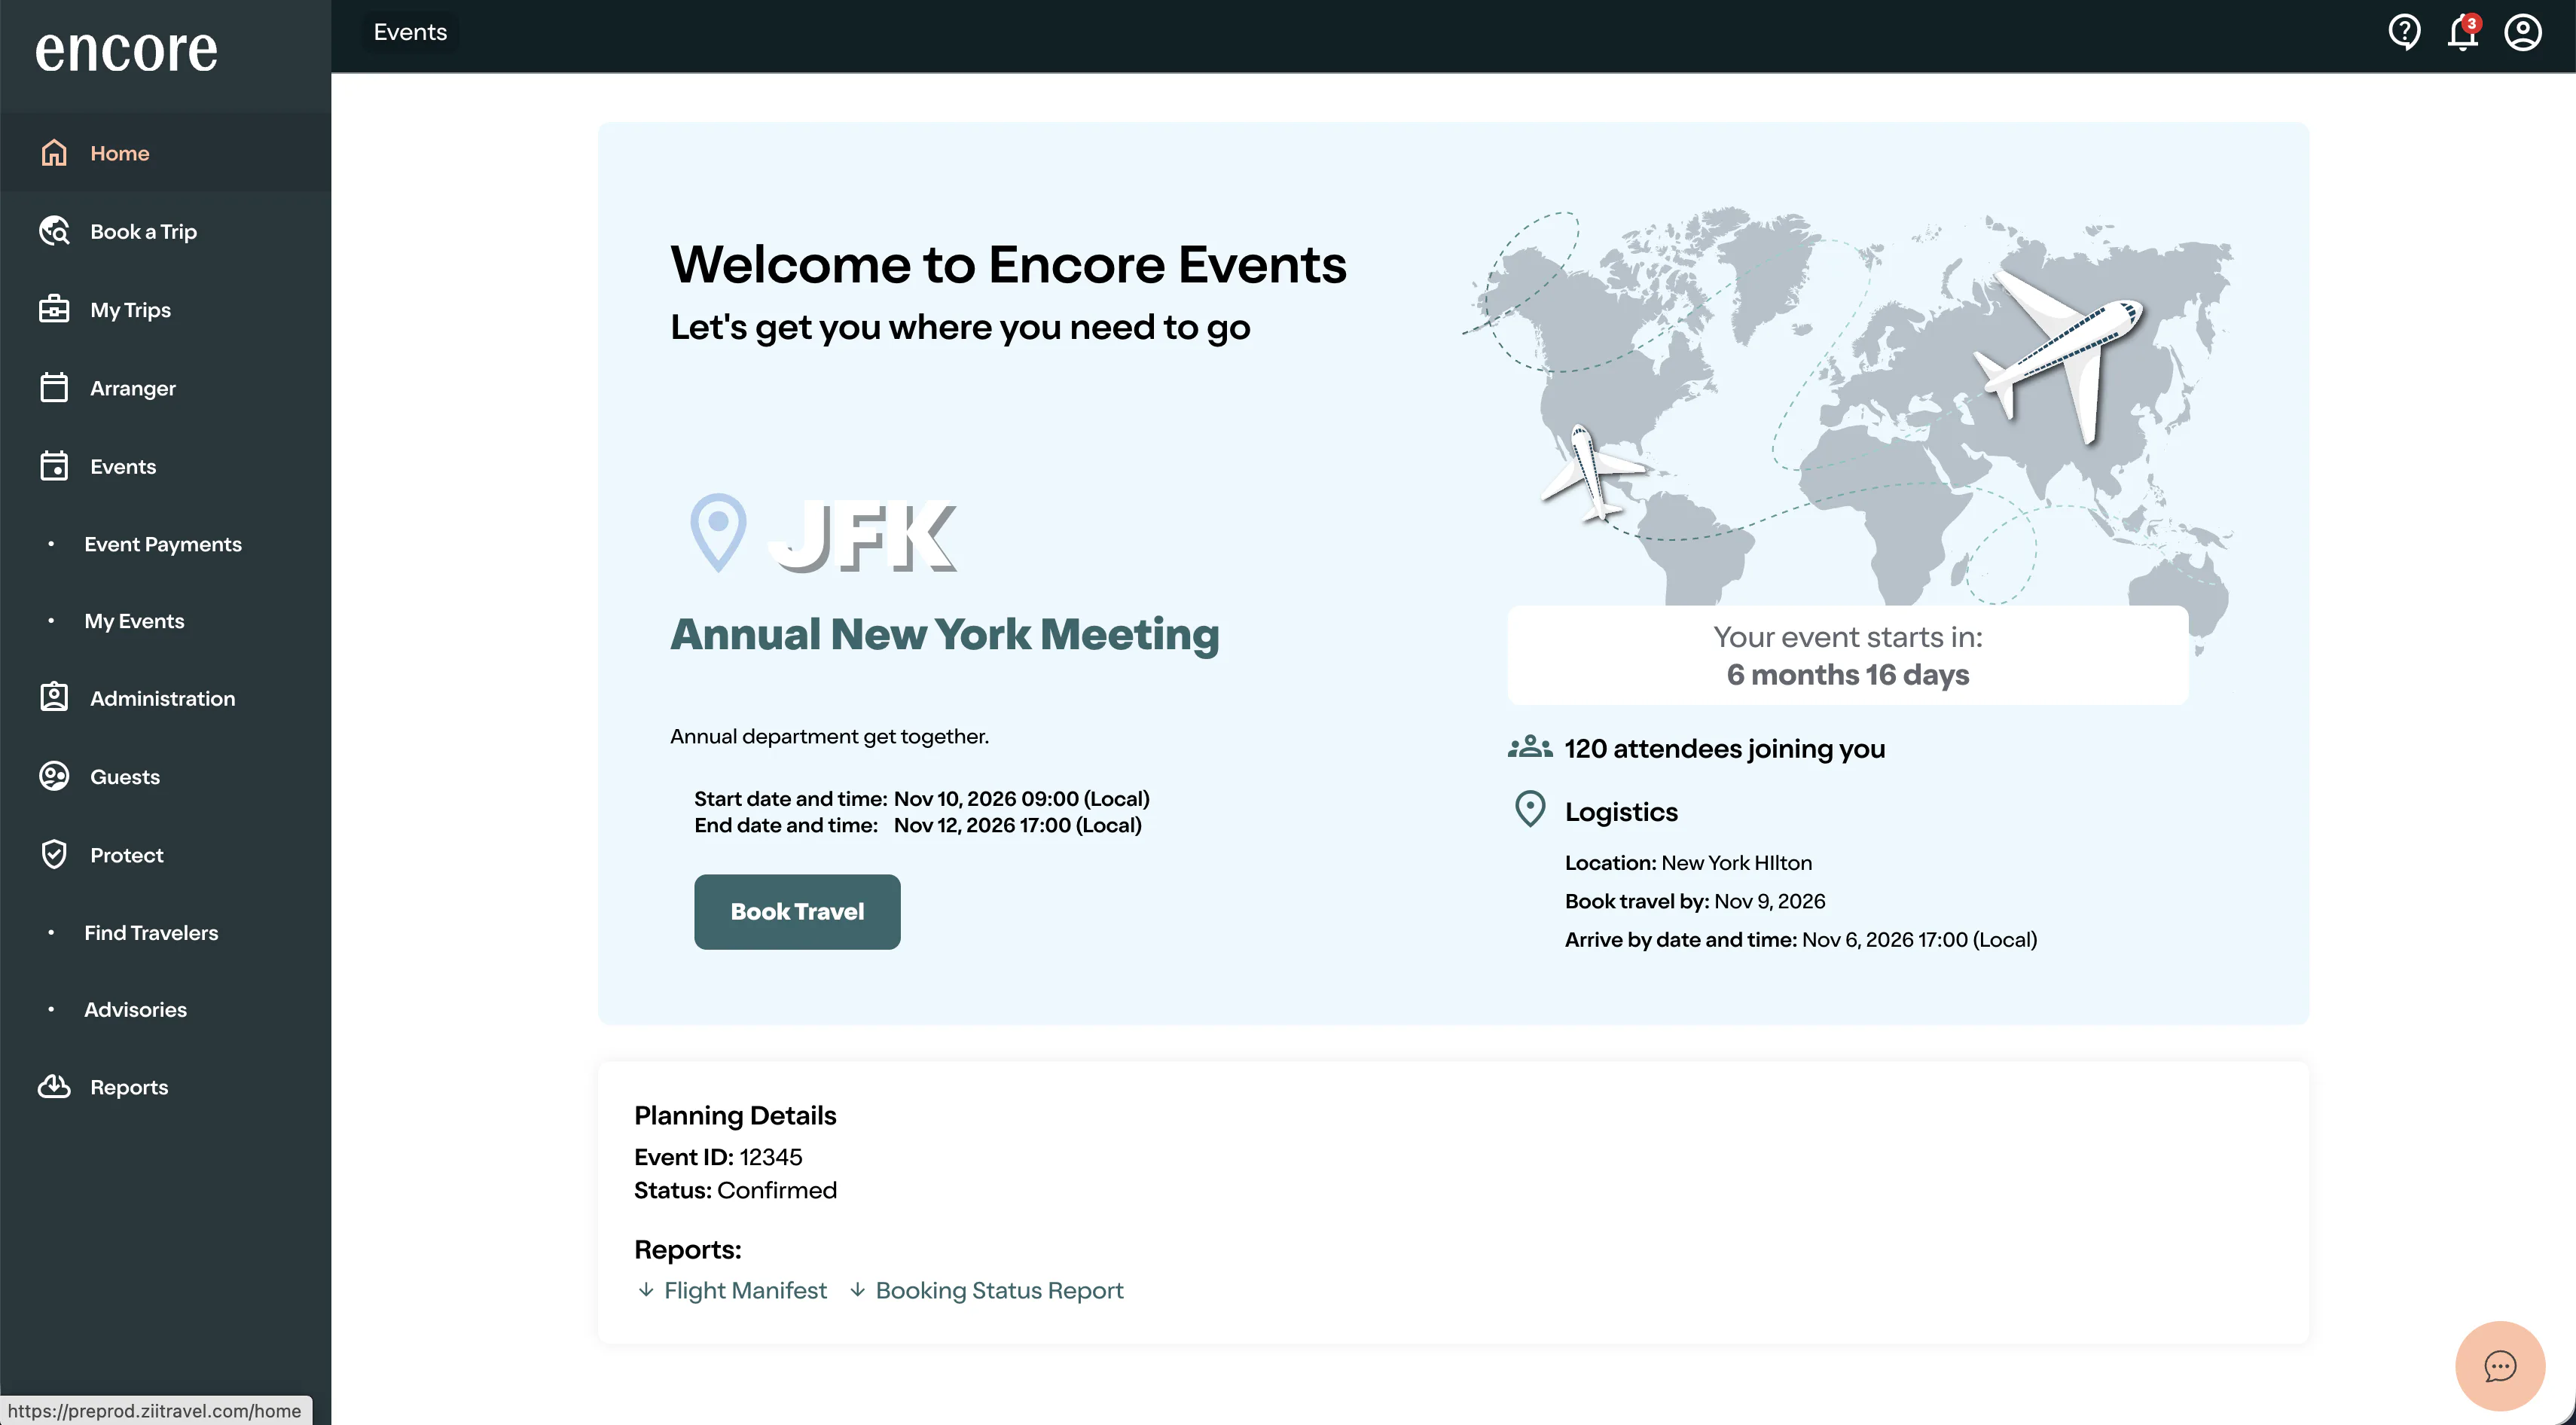Open the chat bubble support button
2576x1425 pixels.
pos(2499,1366)
